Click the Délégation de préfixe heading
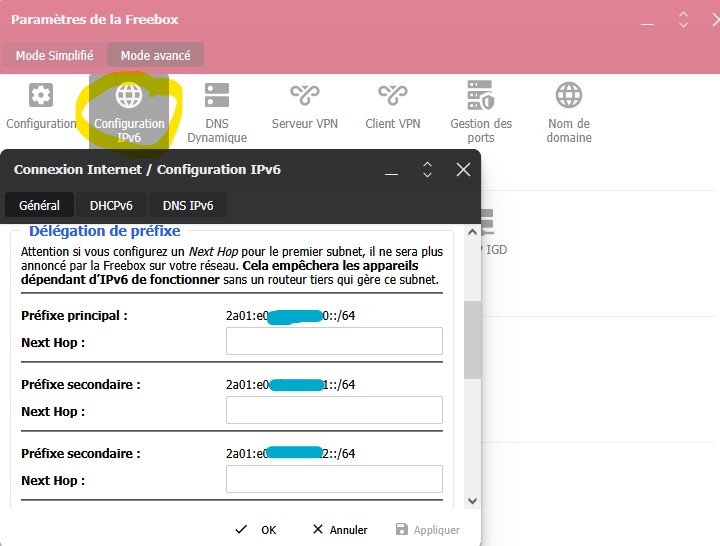720x546 pixels. pos(105,231)
